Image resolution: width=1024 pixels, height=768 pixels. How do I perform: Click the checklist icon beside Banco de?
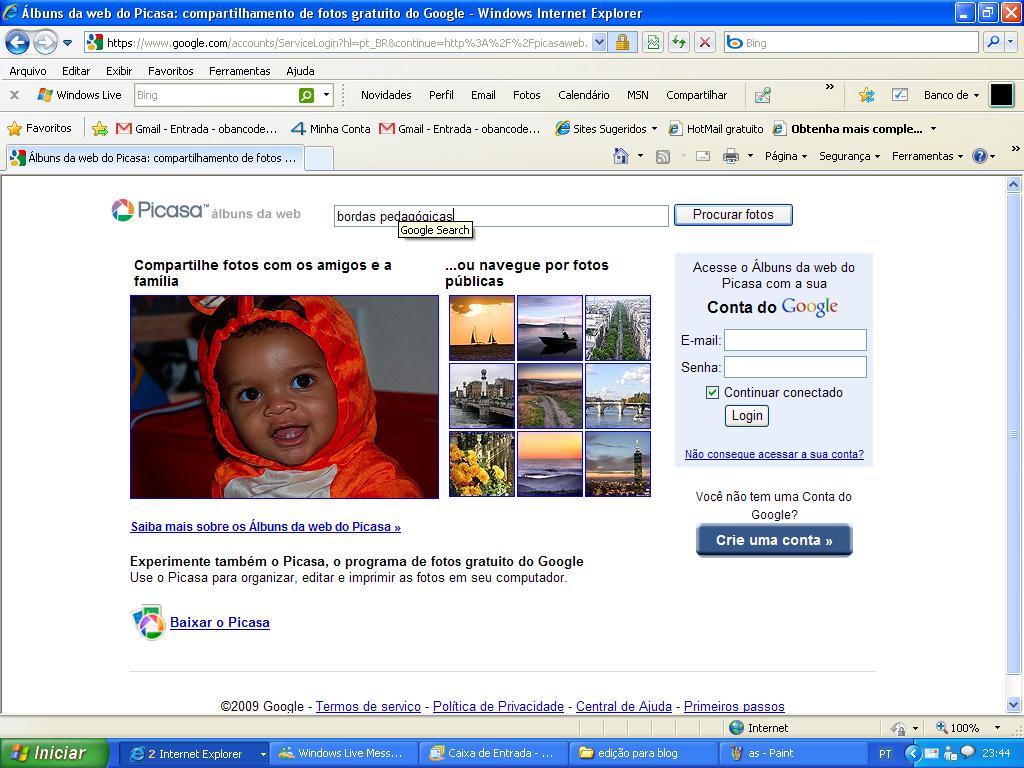[900, 95]
